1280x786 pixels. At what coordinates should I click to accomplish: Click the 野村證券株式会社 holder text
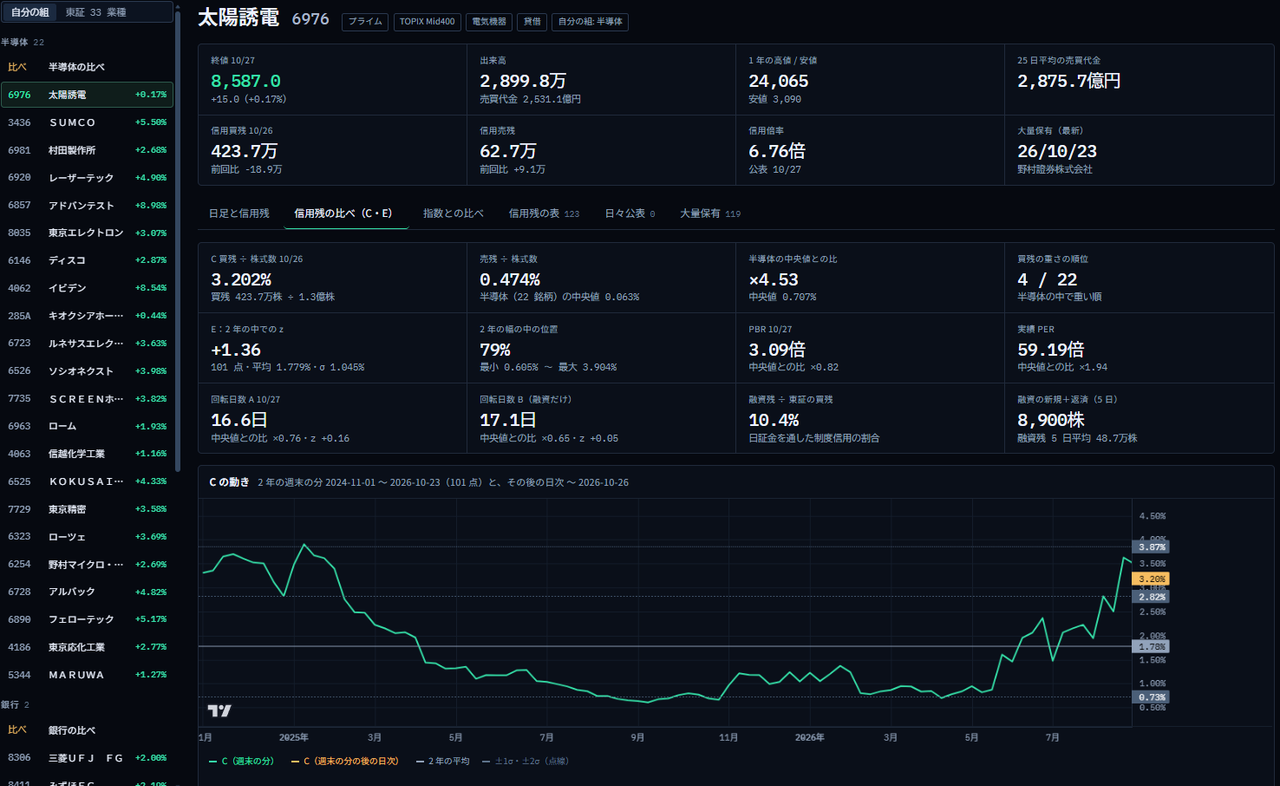click(x=1055, y=170)
